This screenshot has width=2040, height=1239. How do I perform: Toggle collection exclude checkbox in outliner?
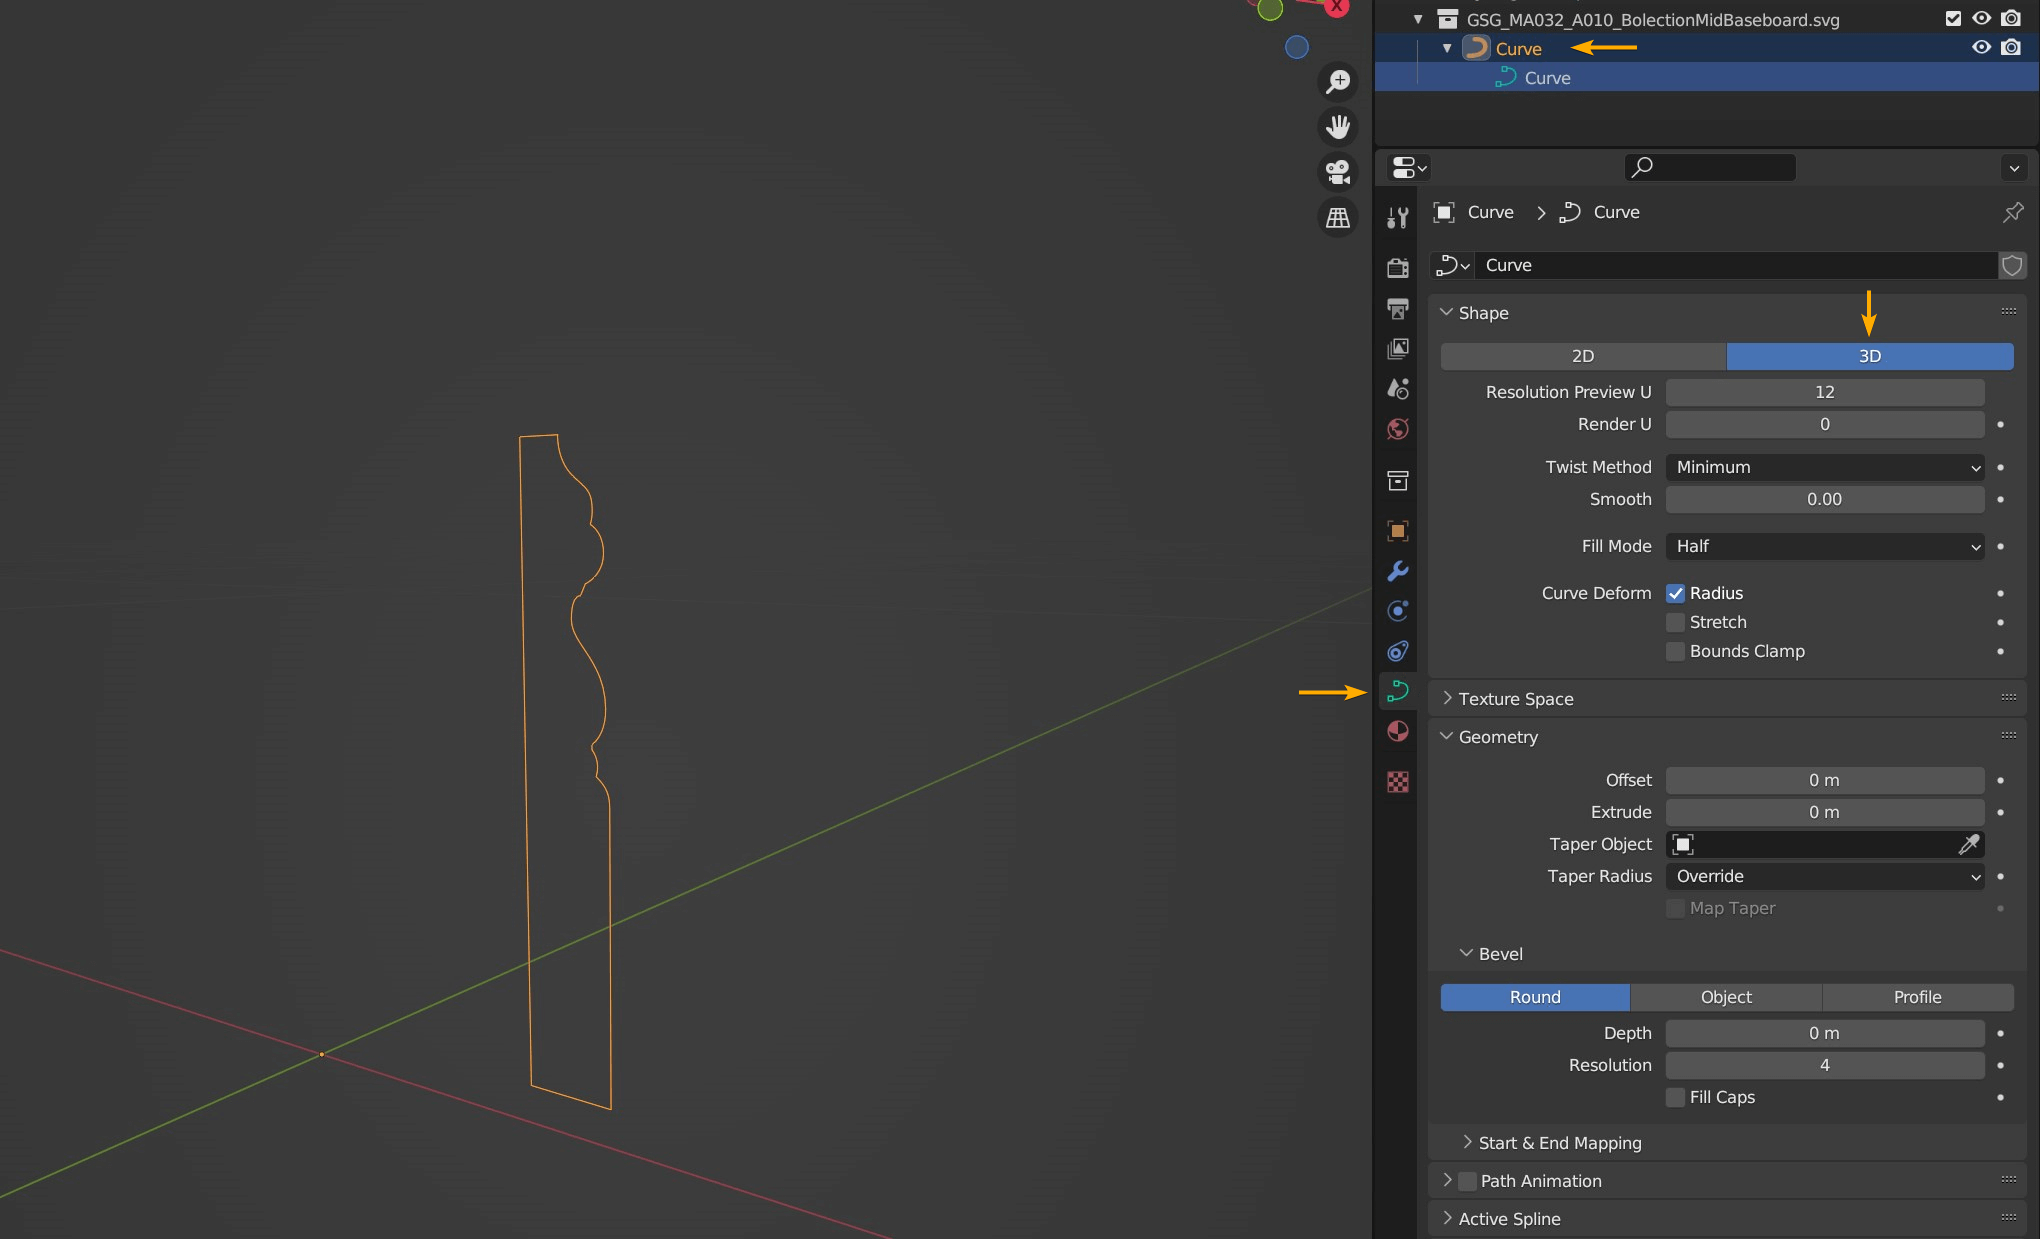coord(1953,19)
